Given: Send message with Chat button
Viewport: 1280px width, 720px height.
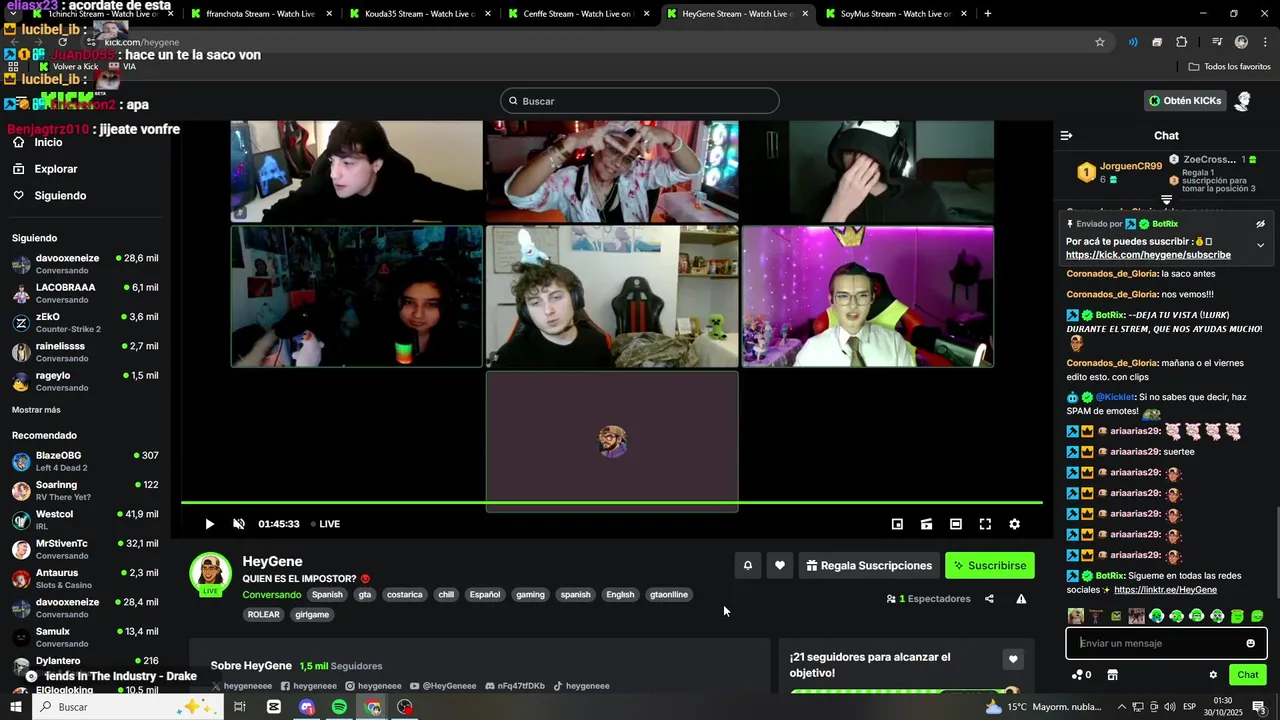Looking at the screenshot, I should (x=1247, y=675).
